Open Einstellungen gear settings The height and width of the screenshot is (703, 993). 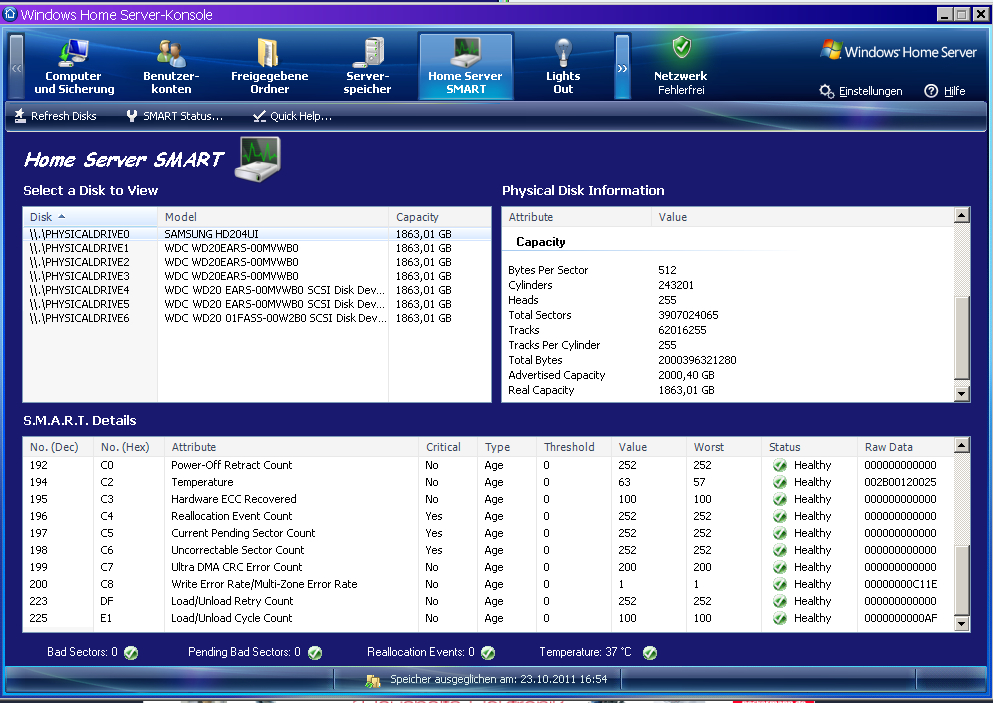861,91
